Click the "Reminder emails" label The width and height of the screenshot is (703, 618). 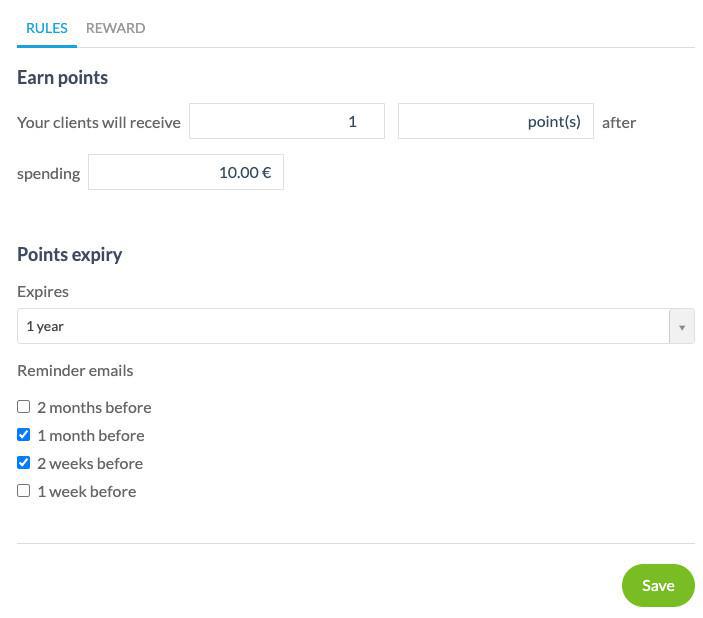pyautogui.click(x=75, y=370)
